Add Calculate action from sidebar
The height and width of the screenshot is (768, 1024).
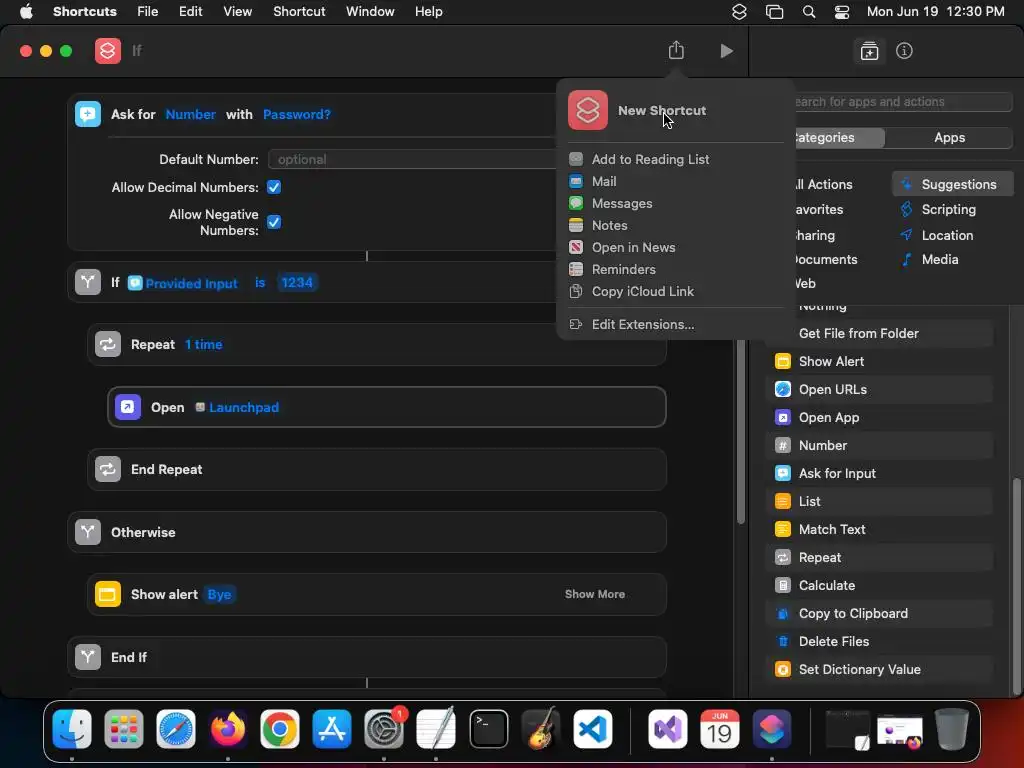[879, 586]
